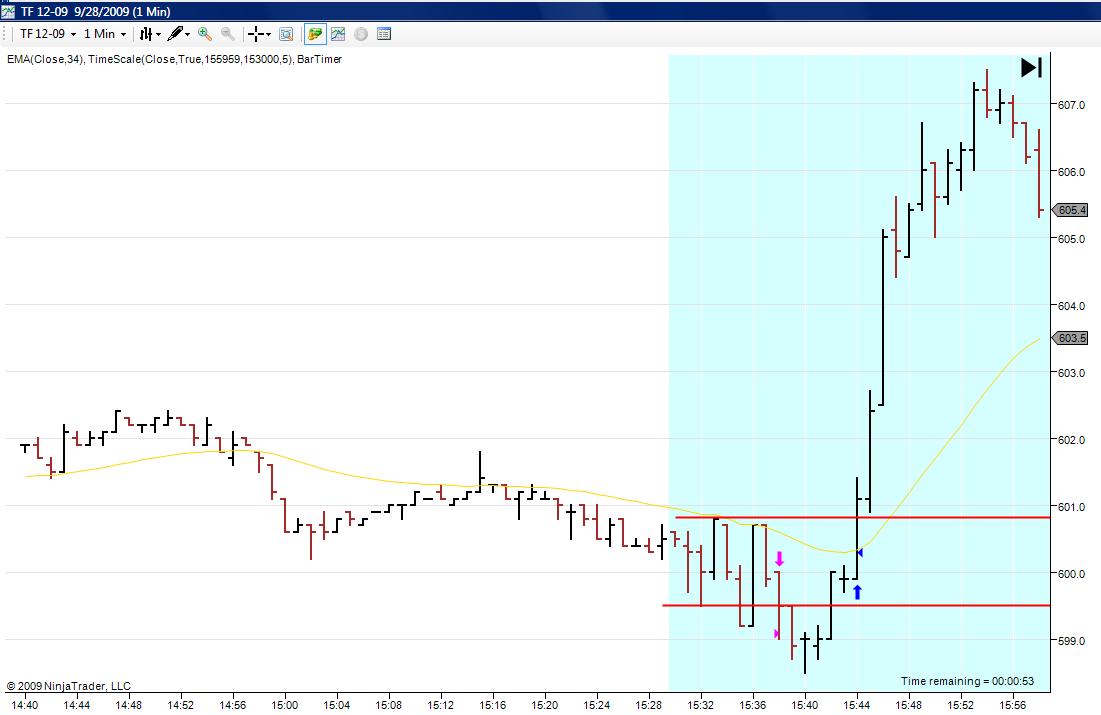Click the toolbar grip handle at left
This screenshot has height=715, width=1101.
tap(5, 34)
